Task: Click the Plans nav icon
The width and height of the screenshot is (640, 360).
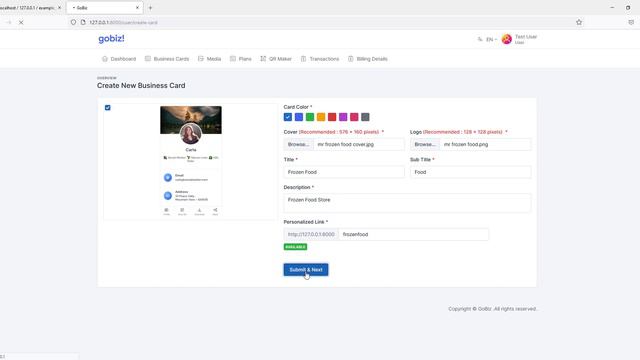Action: 233,59
